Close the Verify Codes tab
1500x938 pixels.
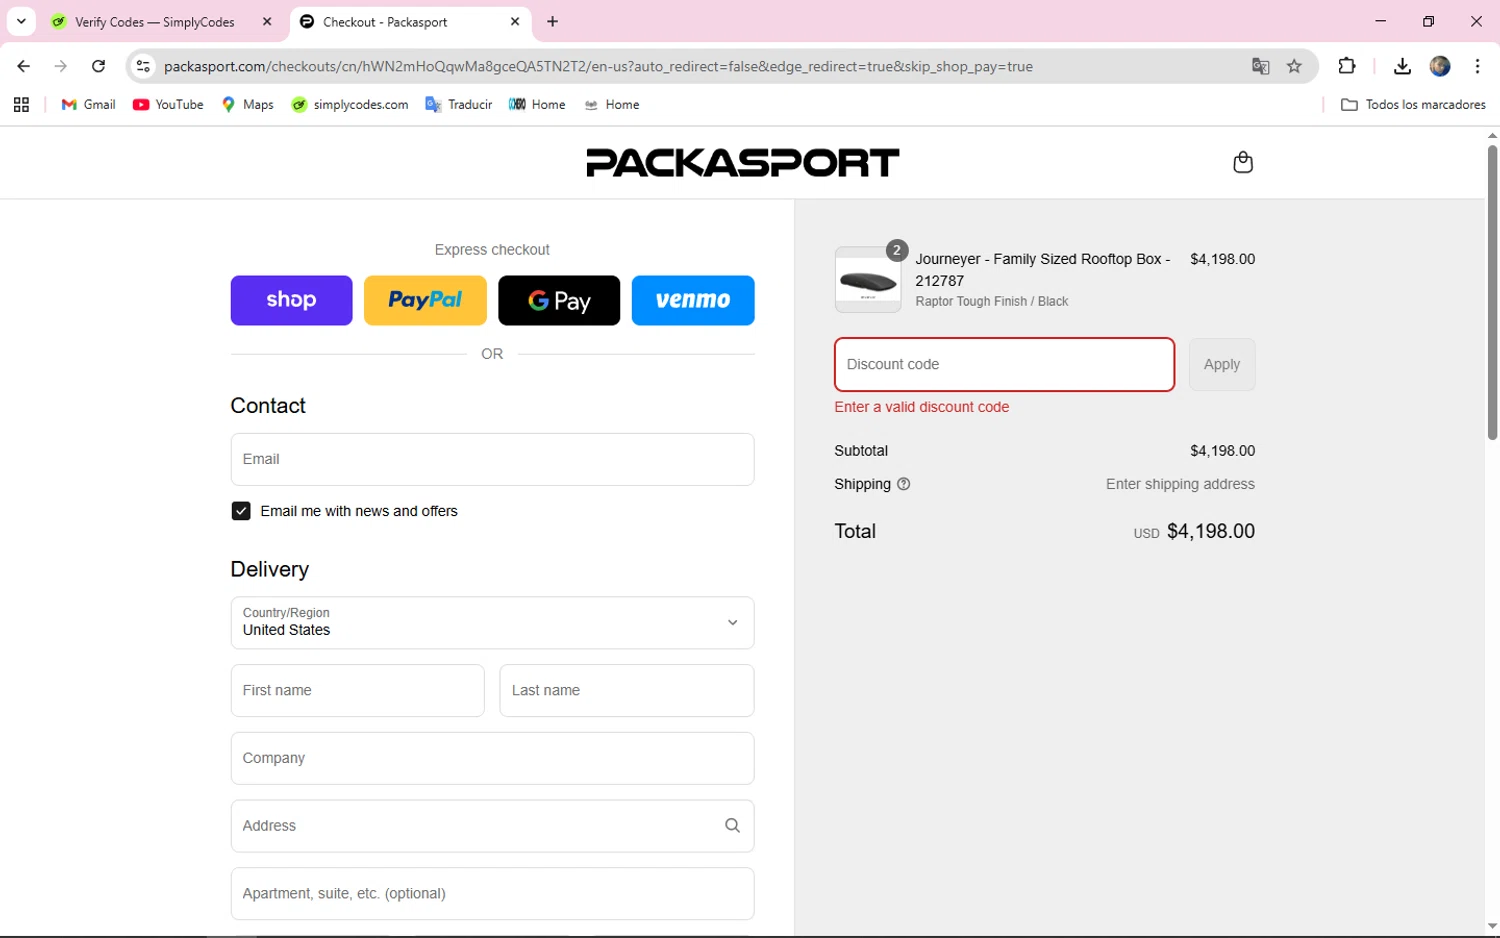click(x=267, y=21)
